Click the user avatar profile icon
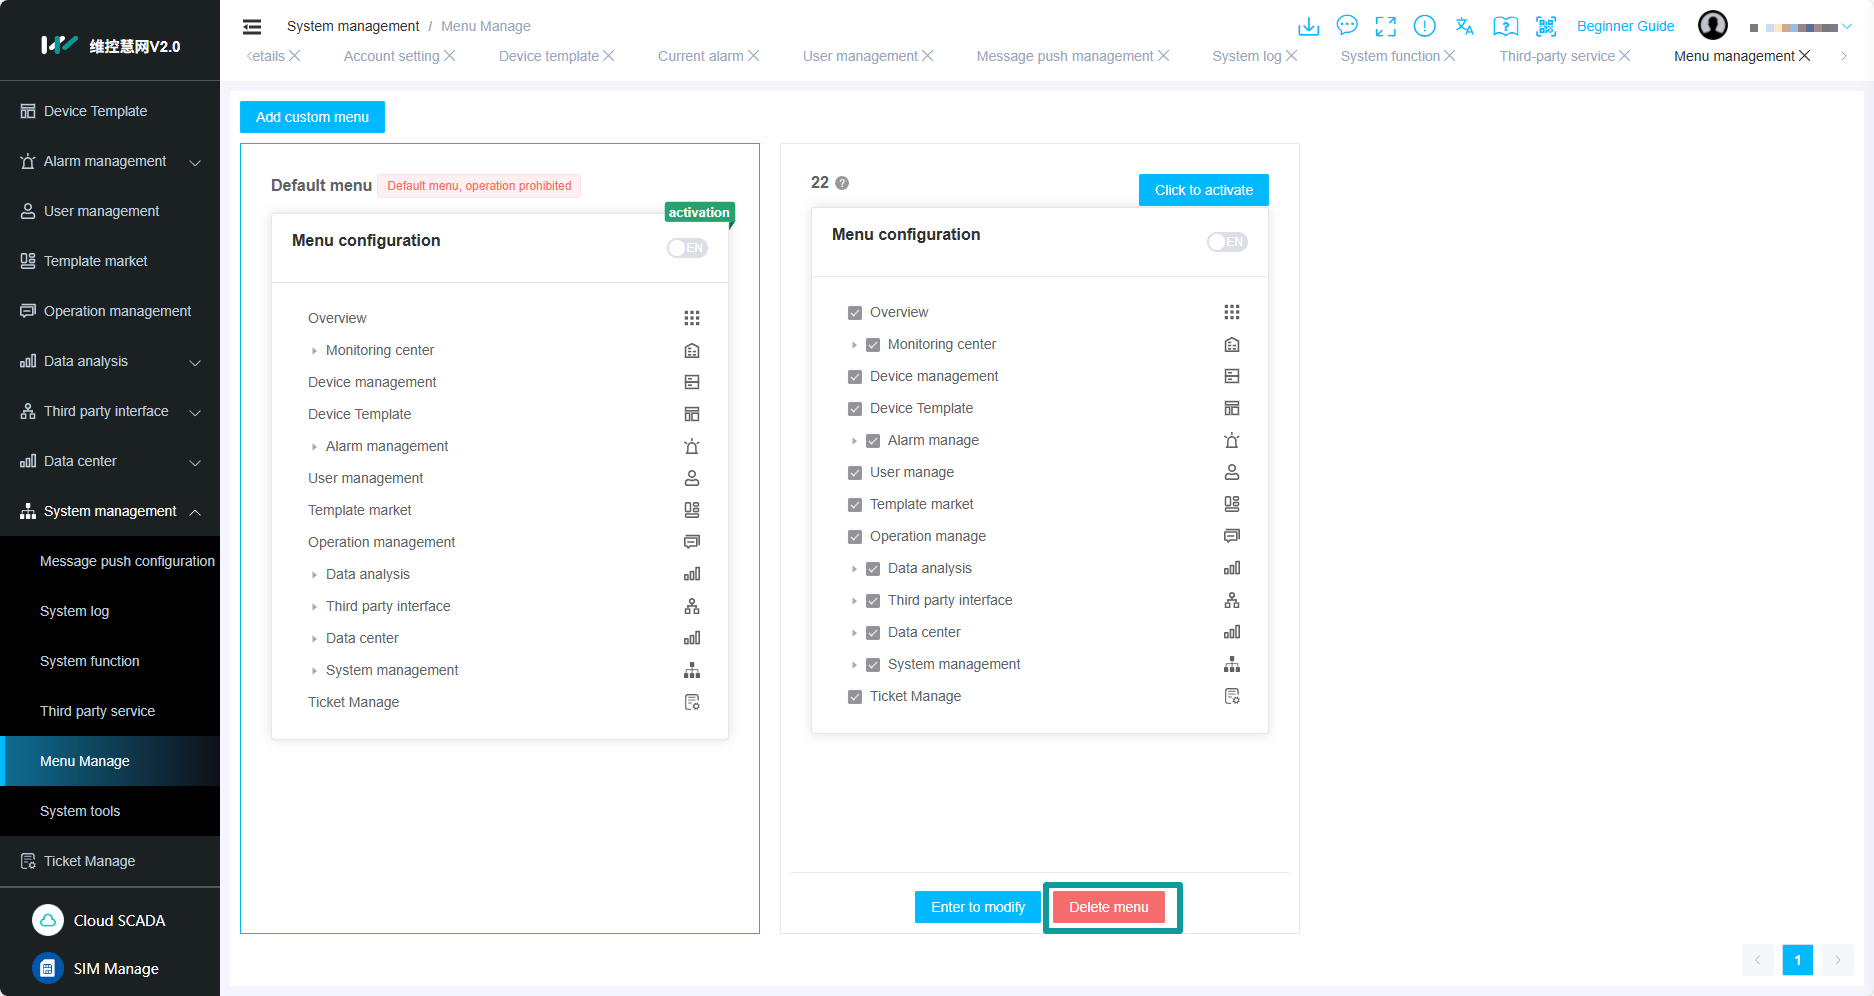This screenshot has height=996, width=1874. point(1712,25)
